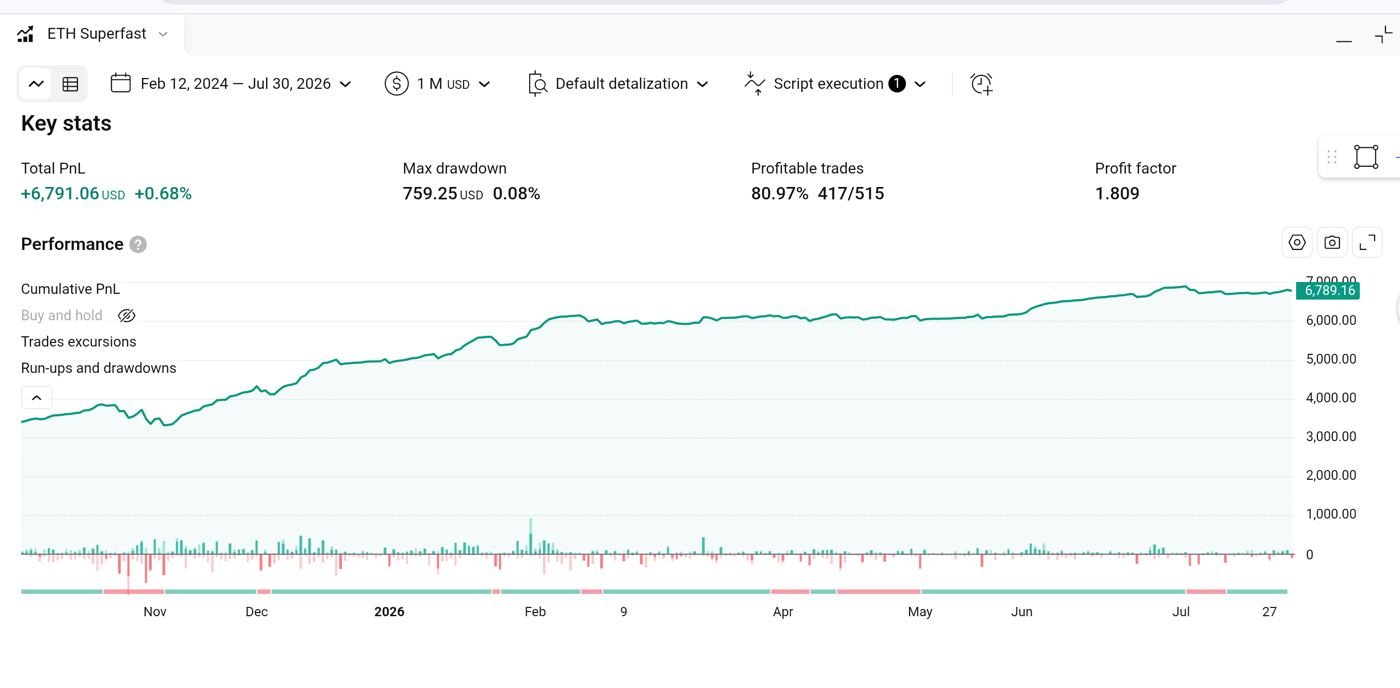Click the 417/515 trades count
The width and height of the screenshot is (1400, 688).
(x=851, y=194)
